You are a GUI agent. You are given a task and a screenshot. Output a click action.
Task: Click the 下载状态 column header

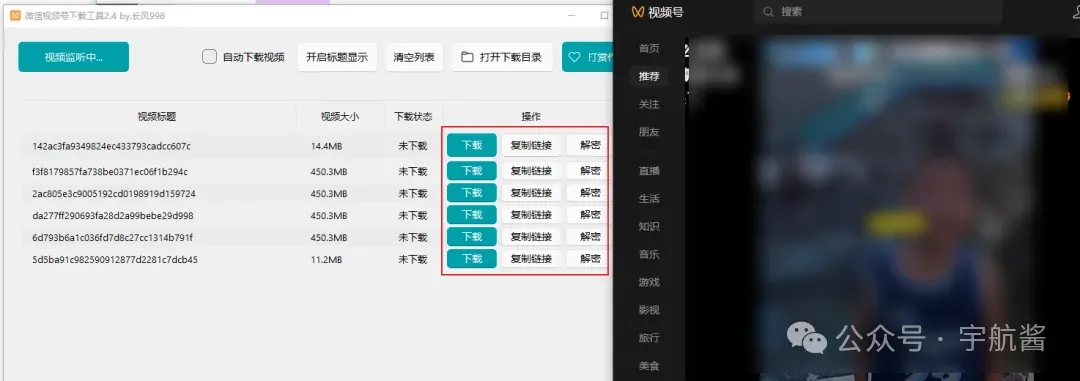(413, 116)
